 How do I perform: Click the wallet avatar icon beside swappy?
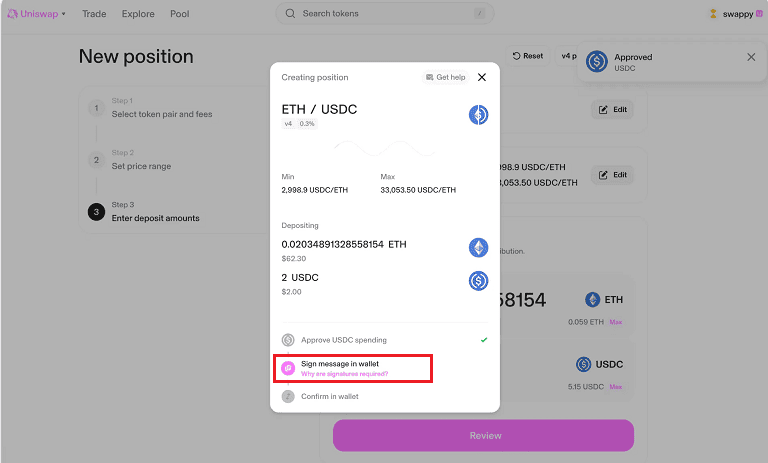[x=713, y=14]
